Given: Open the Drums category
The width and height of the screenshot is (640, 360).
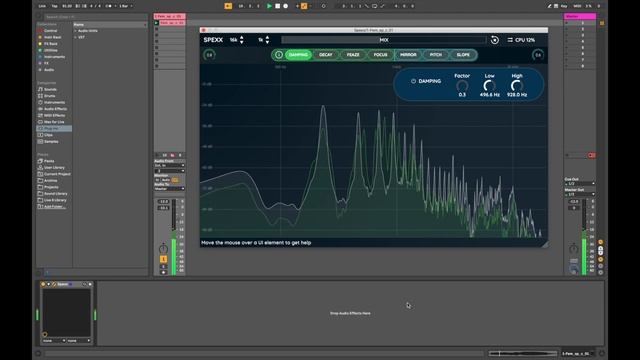Looking at the screenshot, I should tap(49, 96).
